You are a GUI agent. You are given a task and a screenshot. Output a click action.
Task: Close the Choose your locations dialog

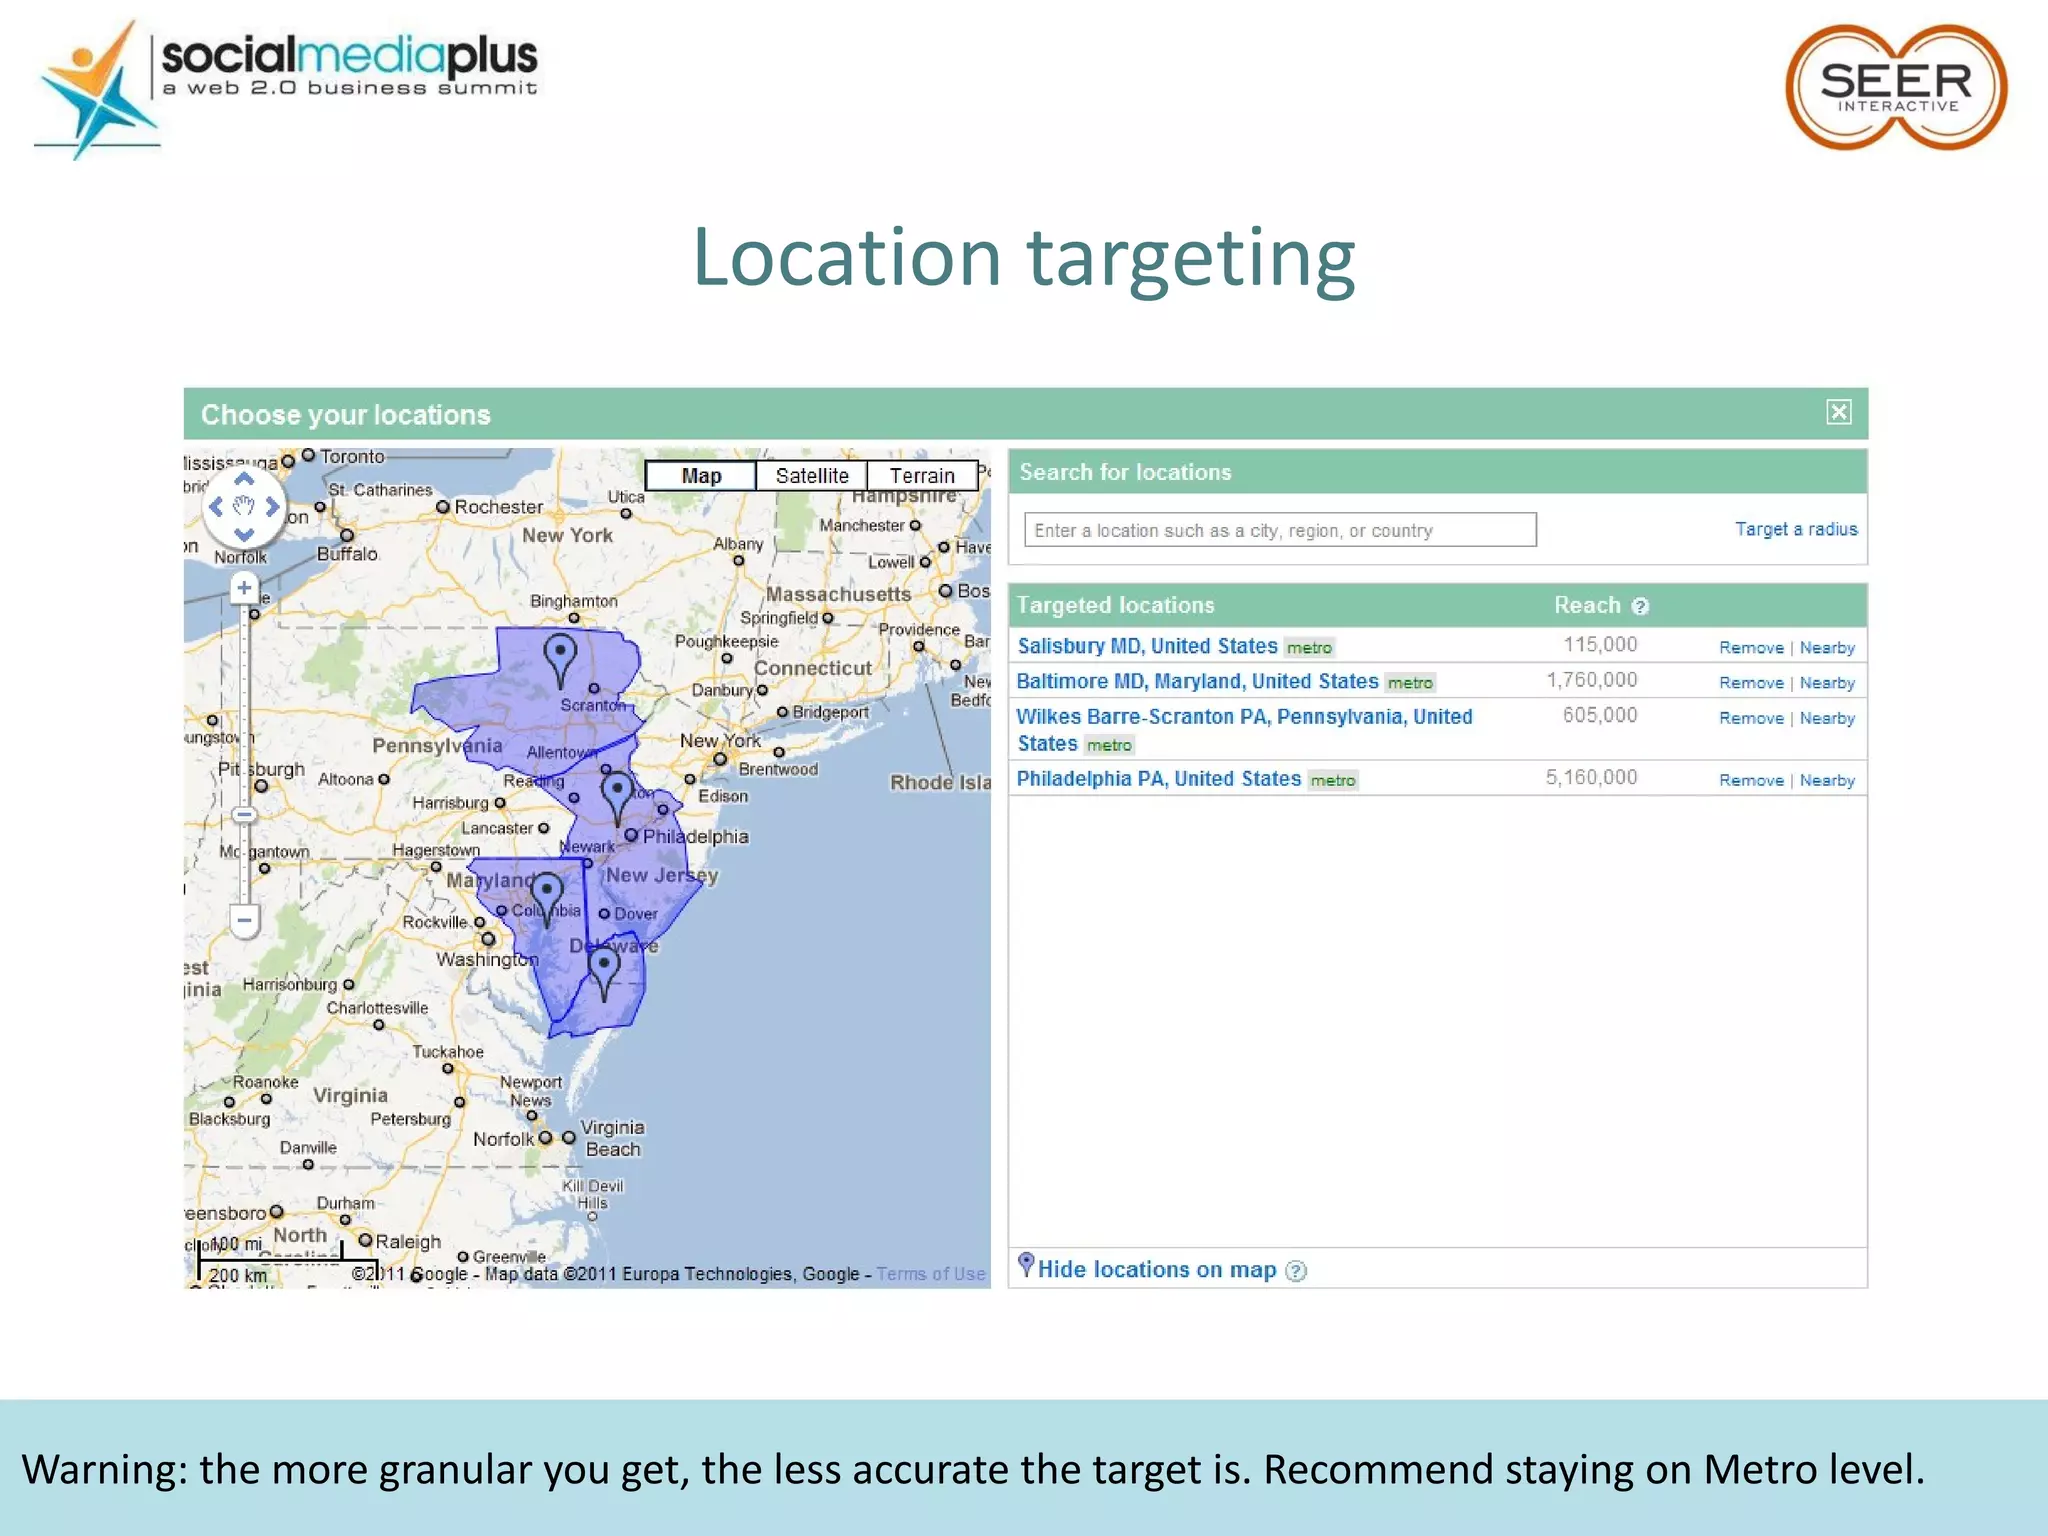pos(1838,412)
